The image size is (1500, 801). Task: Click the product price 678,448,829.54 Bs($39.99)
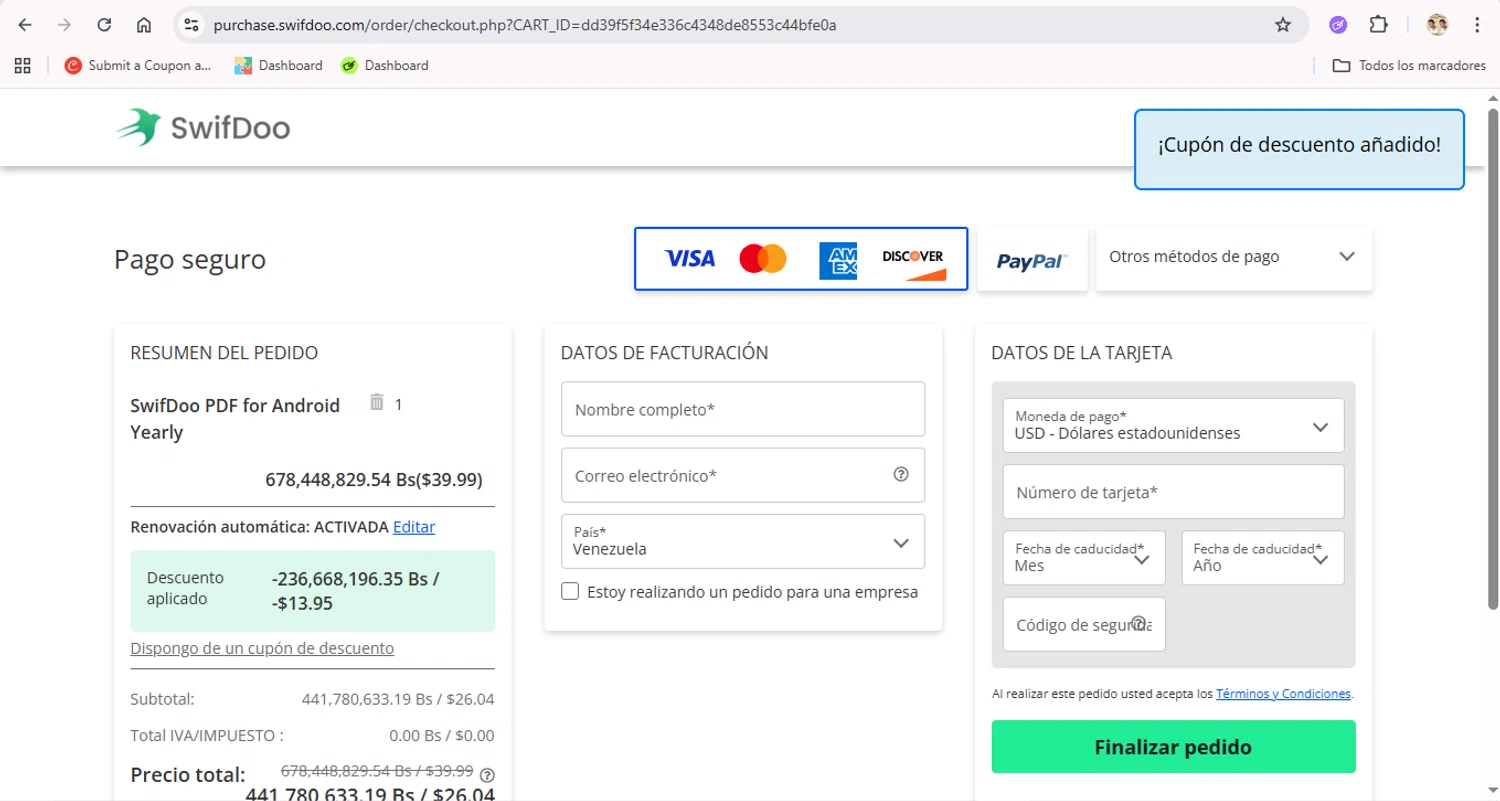point(374,479)
